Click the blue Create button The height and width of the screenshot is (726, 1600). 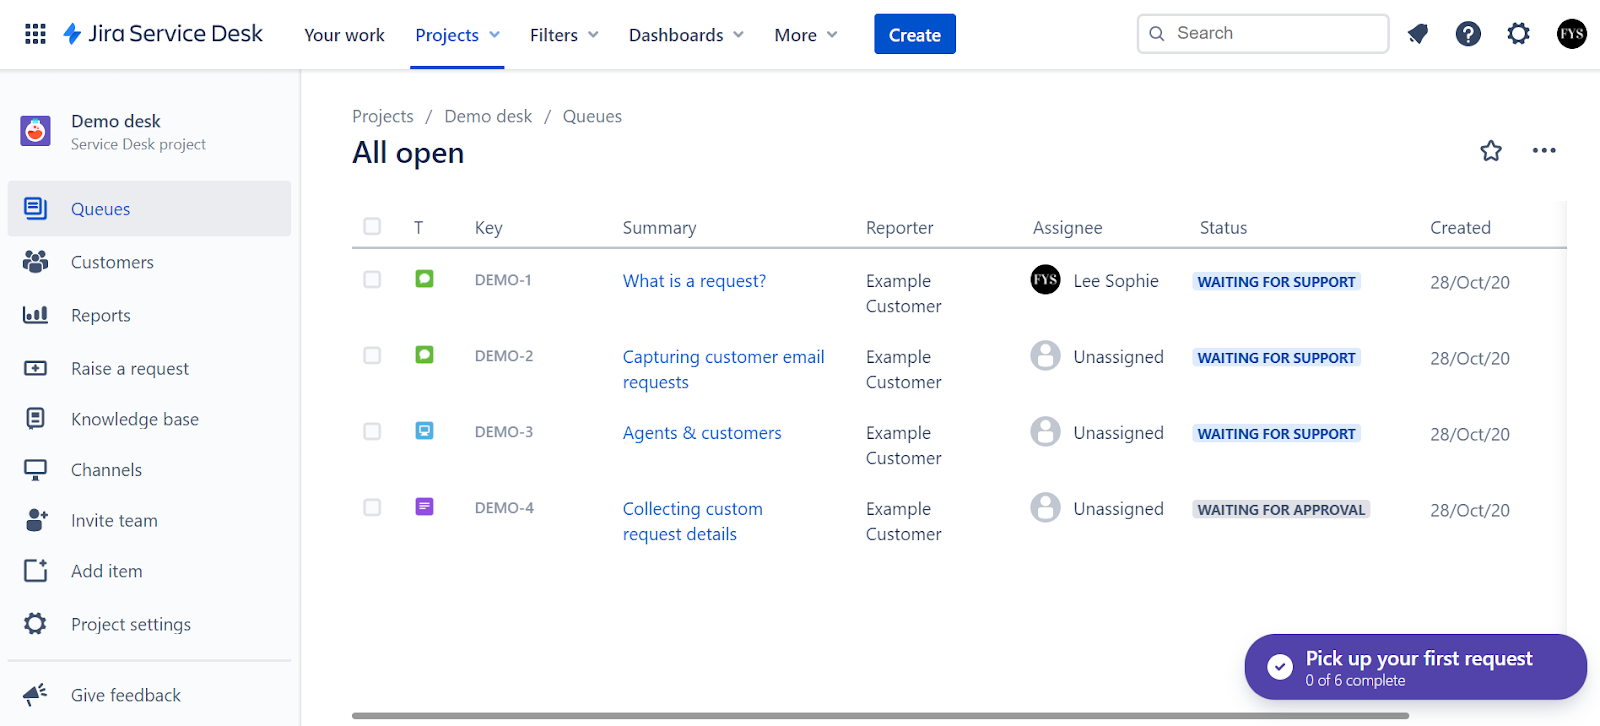coord(914,34)
